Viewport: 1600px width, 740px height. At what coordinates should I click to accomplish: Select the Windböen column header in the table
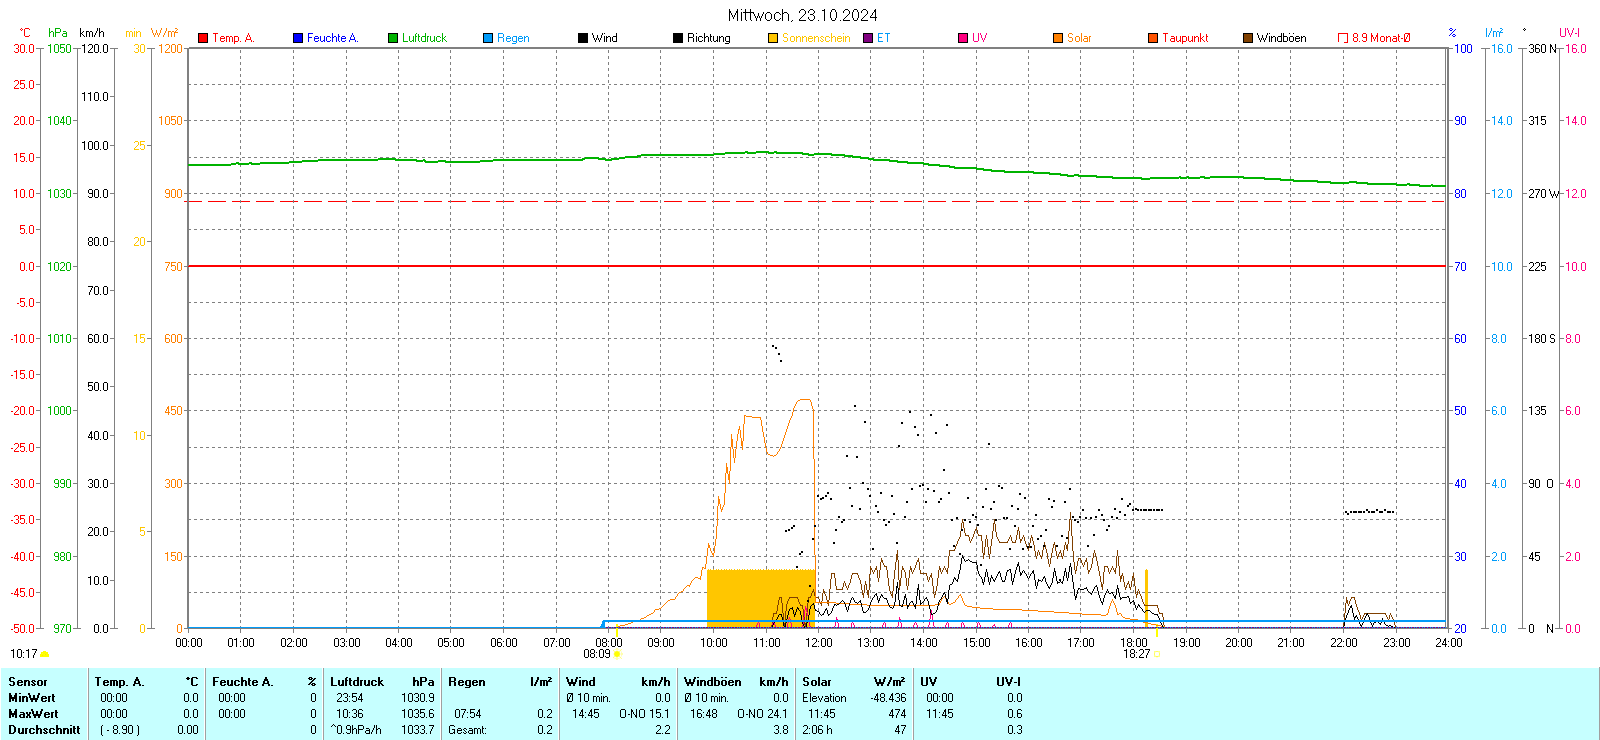pyautogui.click(x=712, y=682)
